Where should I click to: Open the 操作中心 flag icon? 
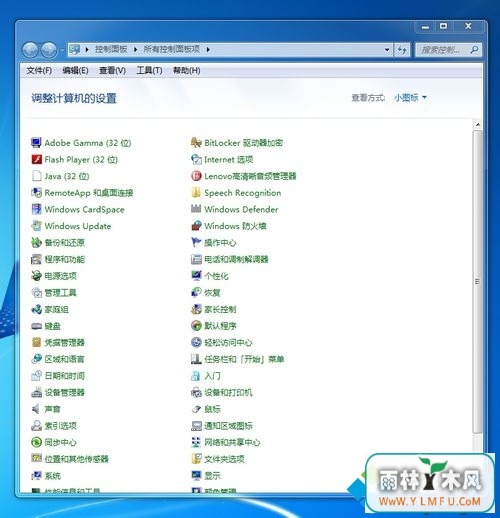tap(196, 243)
